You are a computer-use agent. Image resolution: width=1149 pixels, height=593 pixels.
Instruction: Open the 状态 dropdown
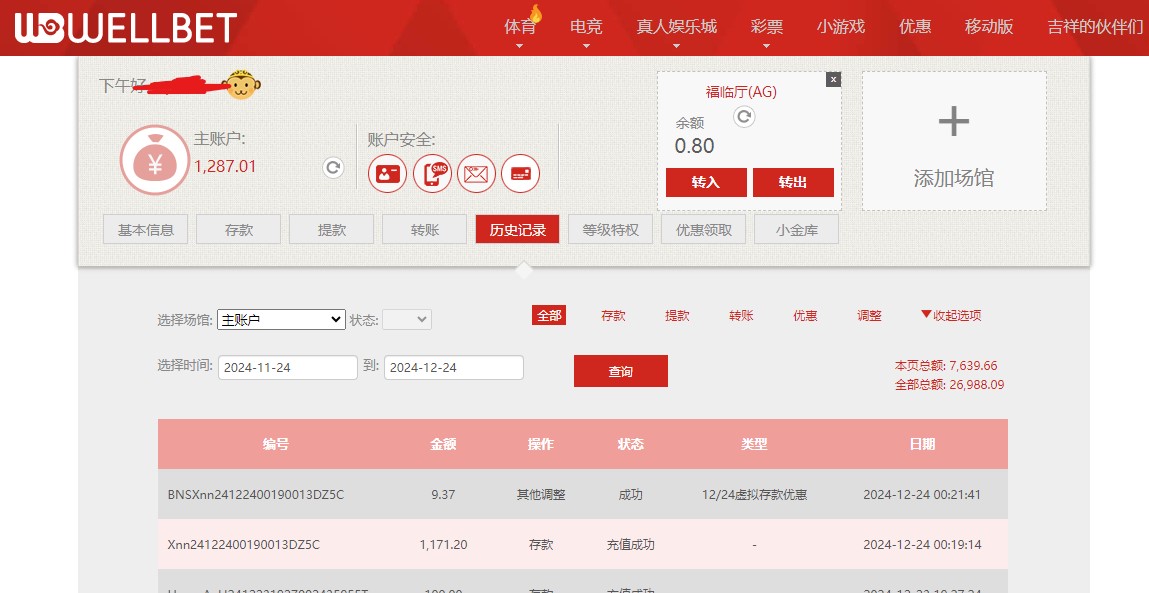[407, 320]
